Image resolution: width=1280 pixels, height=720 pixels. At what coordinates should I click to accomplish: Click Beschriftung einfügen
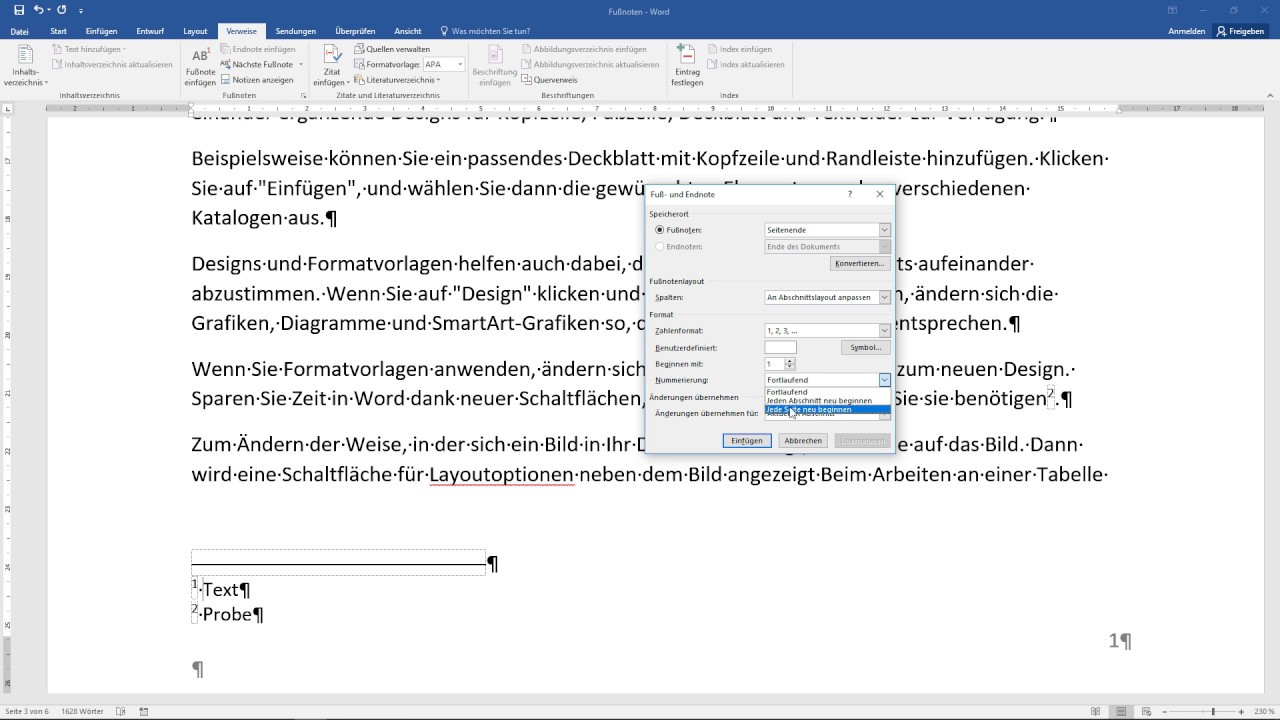(495, 66)
